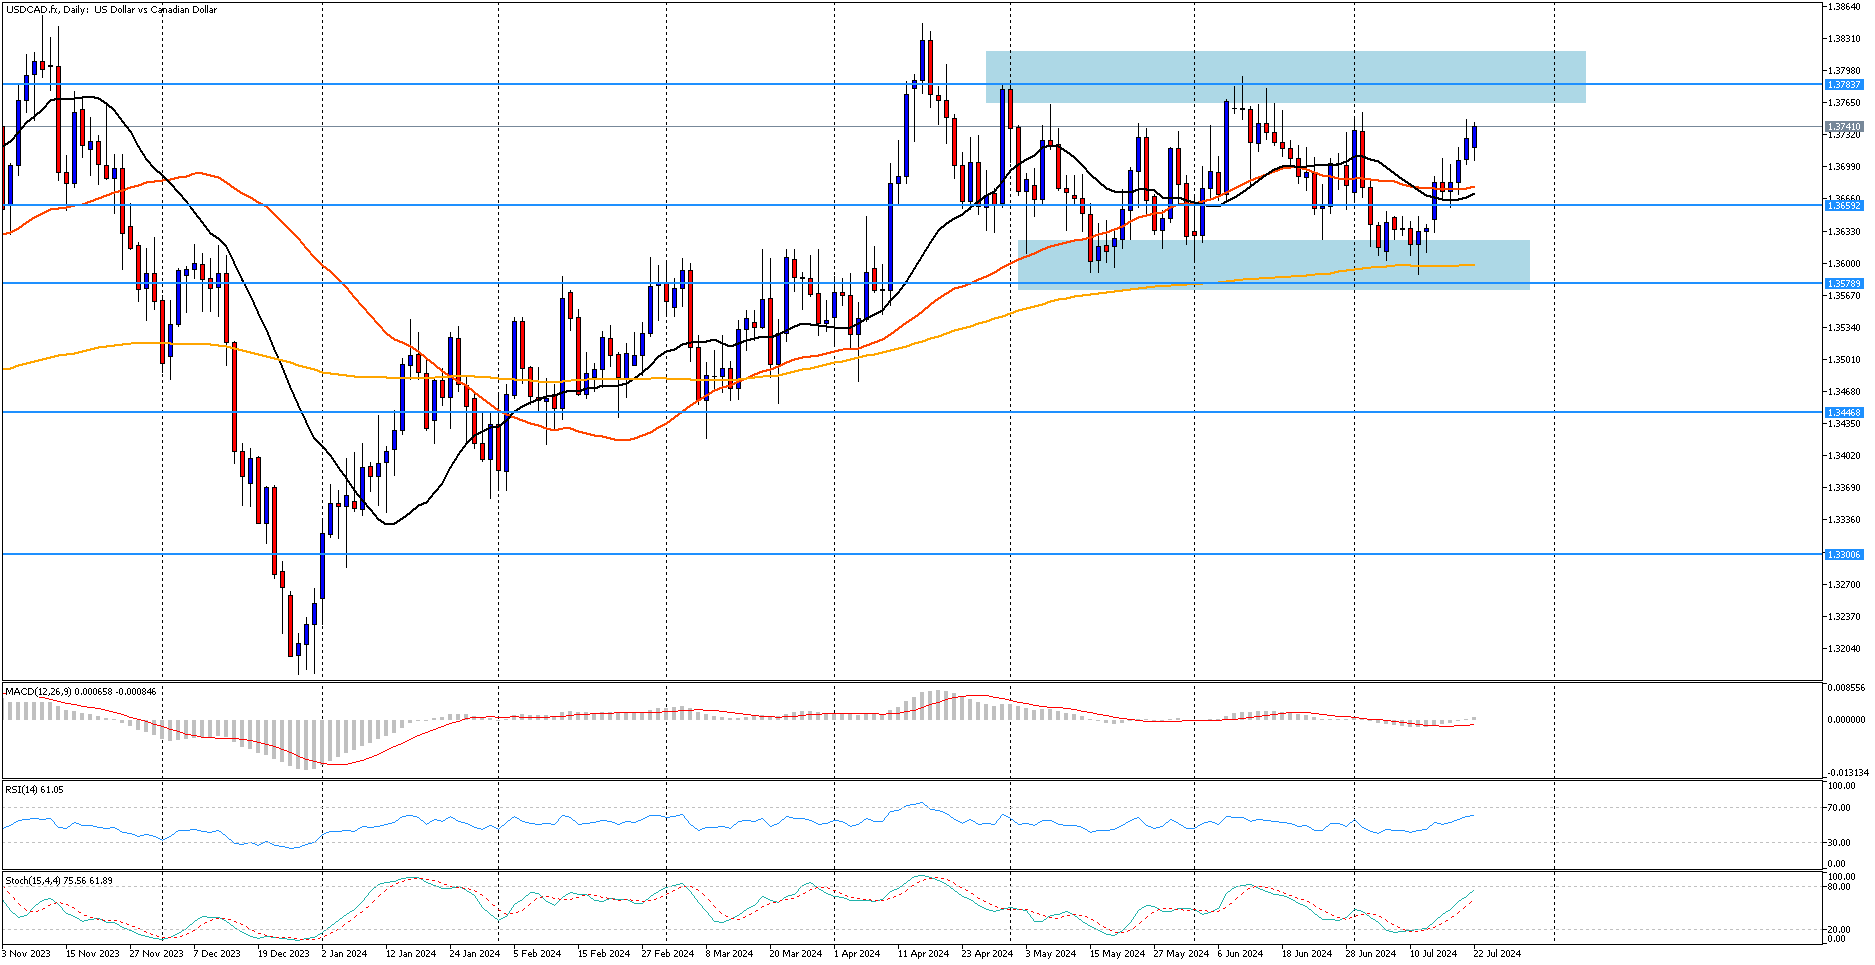Click the 6 Jun 2024 date label
The height and width of the screenshot is (965, 1875).
click(1240, 954)
